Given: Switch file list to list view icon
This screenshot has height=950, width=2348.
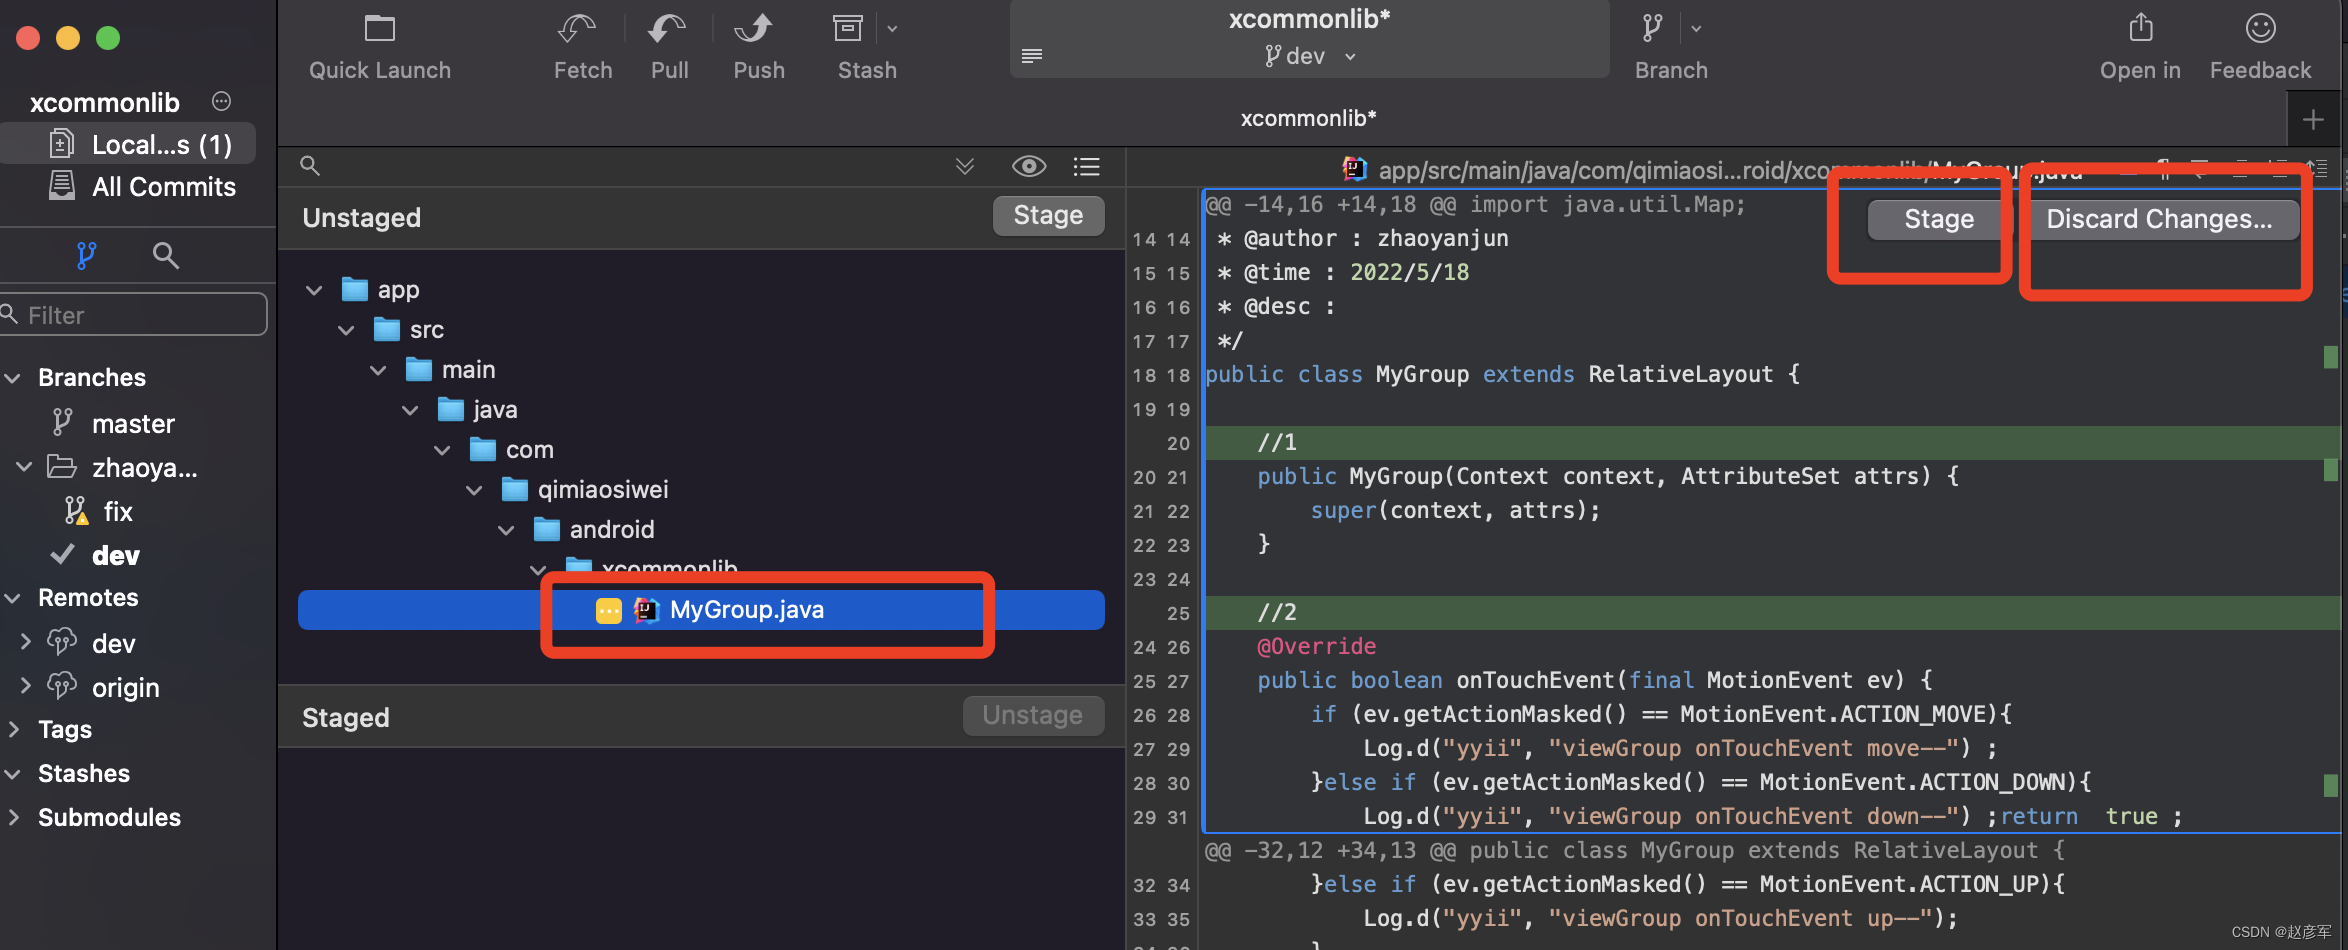Looking at the screenshot, I should [1087, 166].
